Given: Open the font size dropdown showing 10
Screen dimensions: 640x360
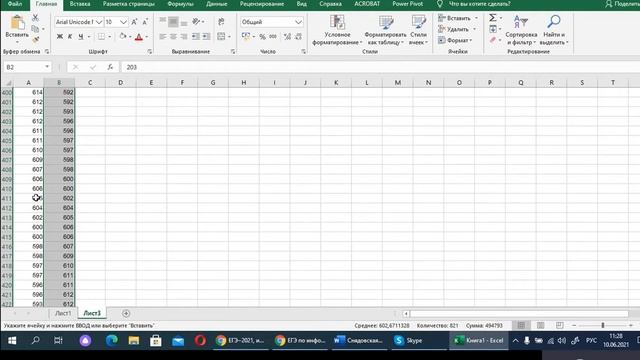Looking at the screenshot, I should [123, 22].
